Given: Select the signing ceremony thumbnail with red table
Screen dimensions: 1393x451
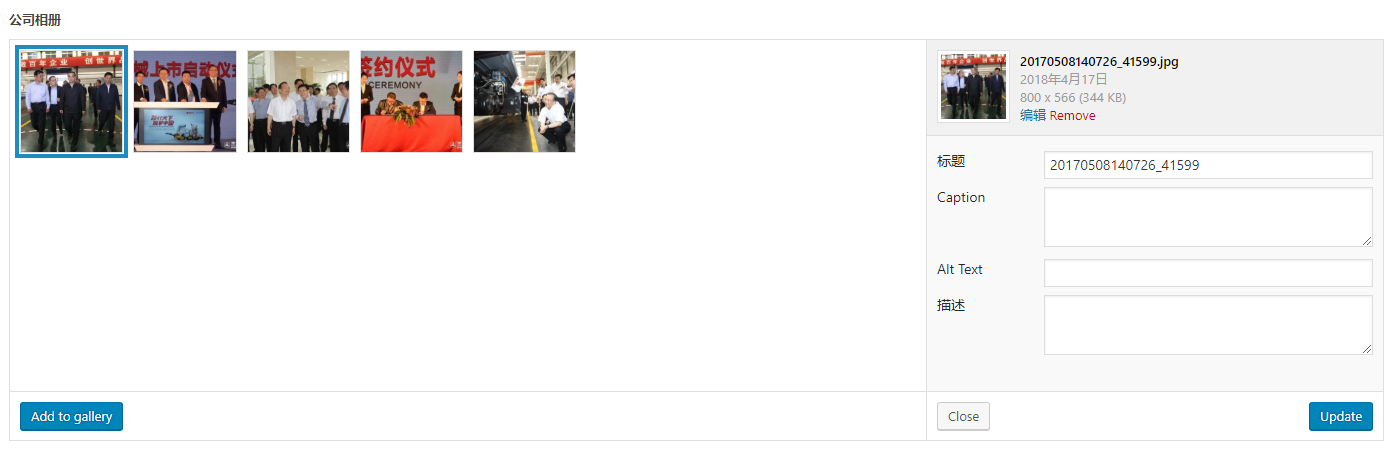Looking at the screenshot, I should (x=411, y=102).
